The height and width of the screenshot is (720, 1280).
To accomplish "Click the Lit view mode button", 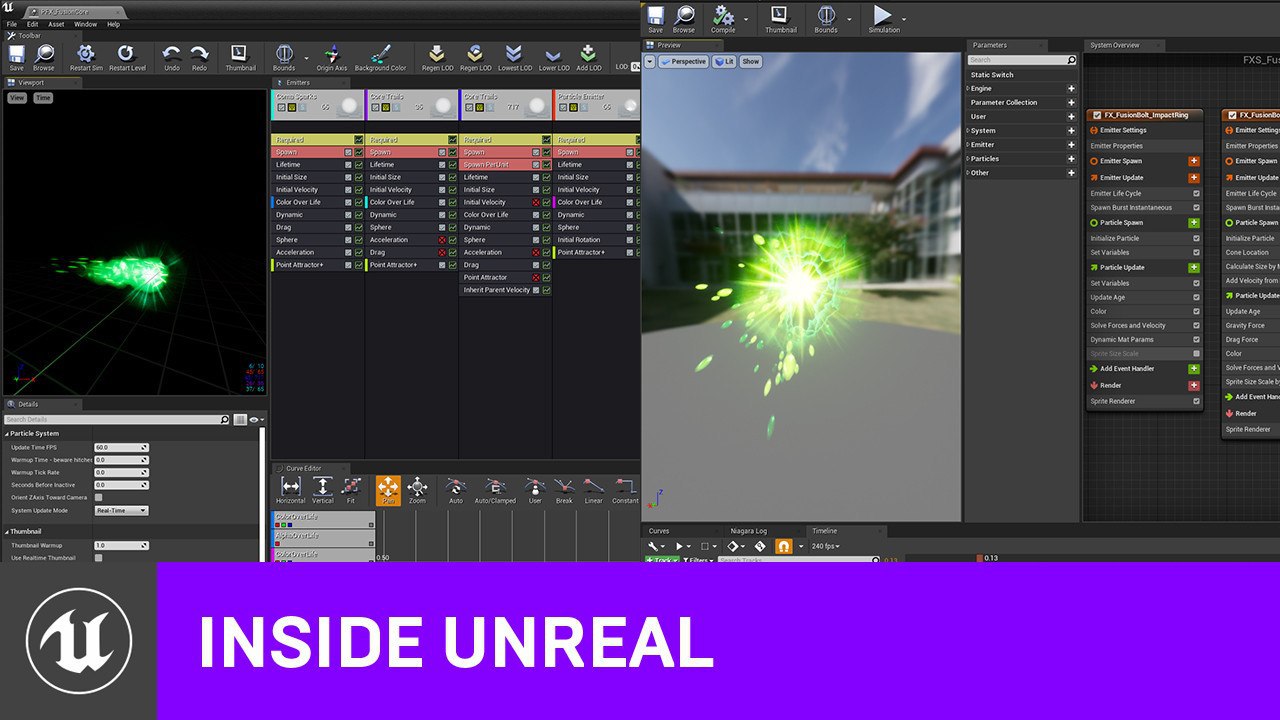I will point(724,61).
